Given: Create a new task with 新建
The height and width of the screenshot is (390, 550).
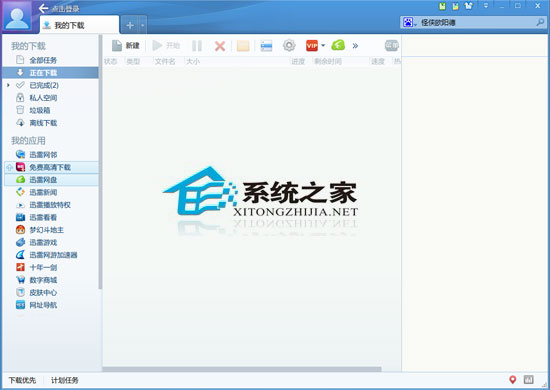Looking at the screenshot, I should (125, 46).
